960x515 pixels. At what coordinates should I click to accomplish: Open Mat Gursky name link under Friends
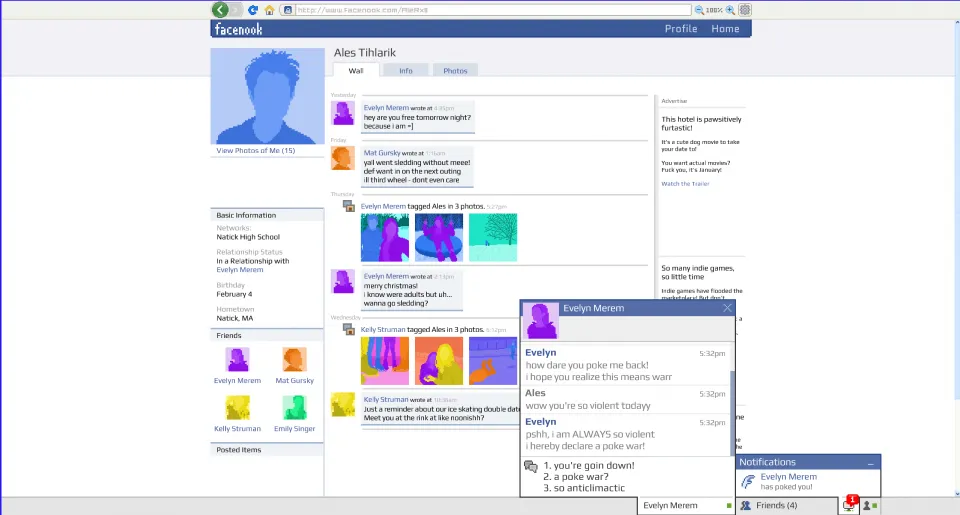294,380
